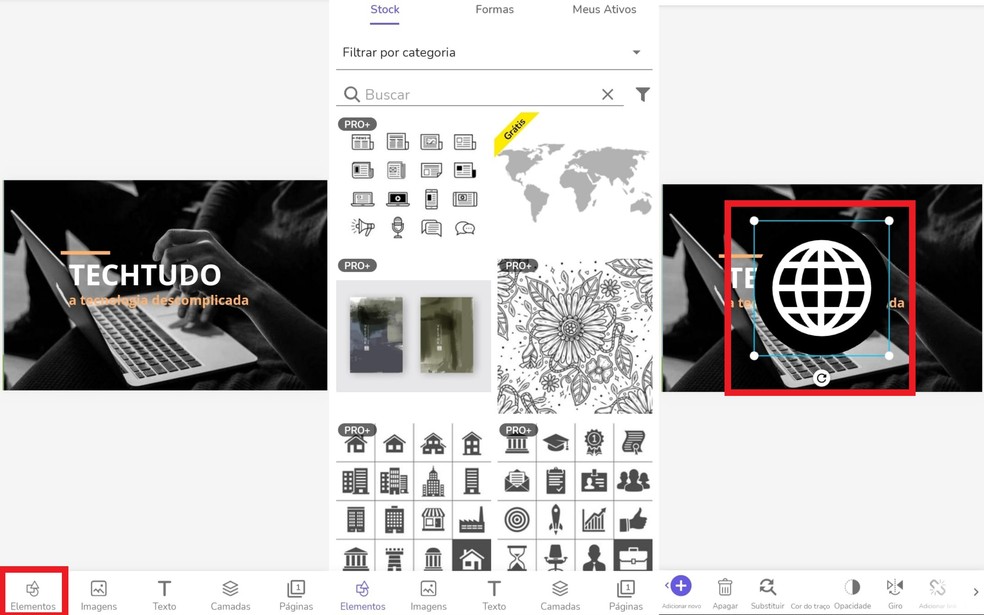Open the Opacidade half-circle control
Viewport: 984px width, 615px height.
pos(852,587)
